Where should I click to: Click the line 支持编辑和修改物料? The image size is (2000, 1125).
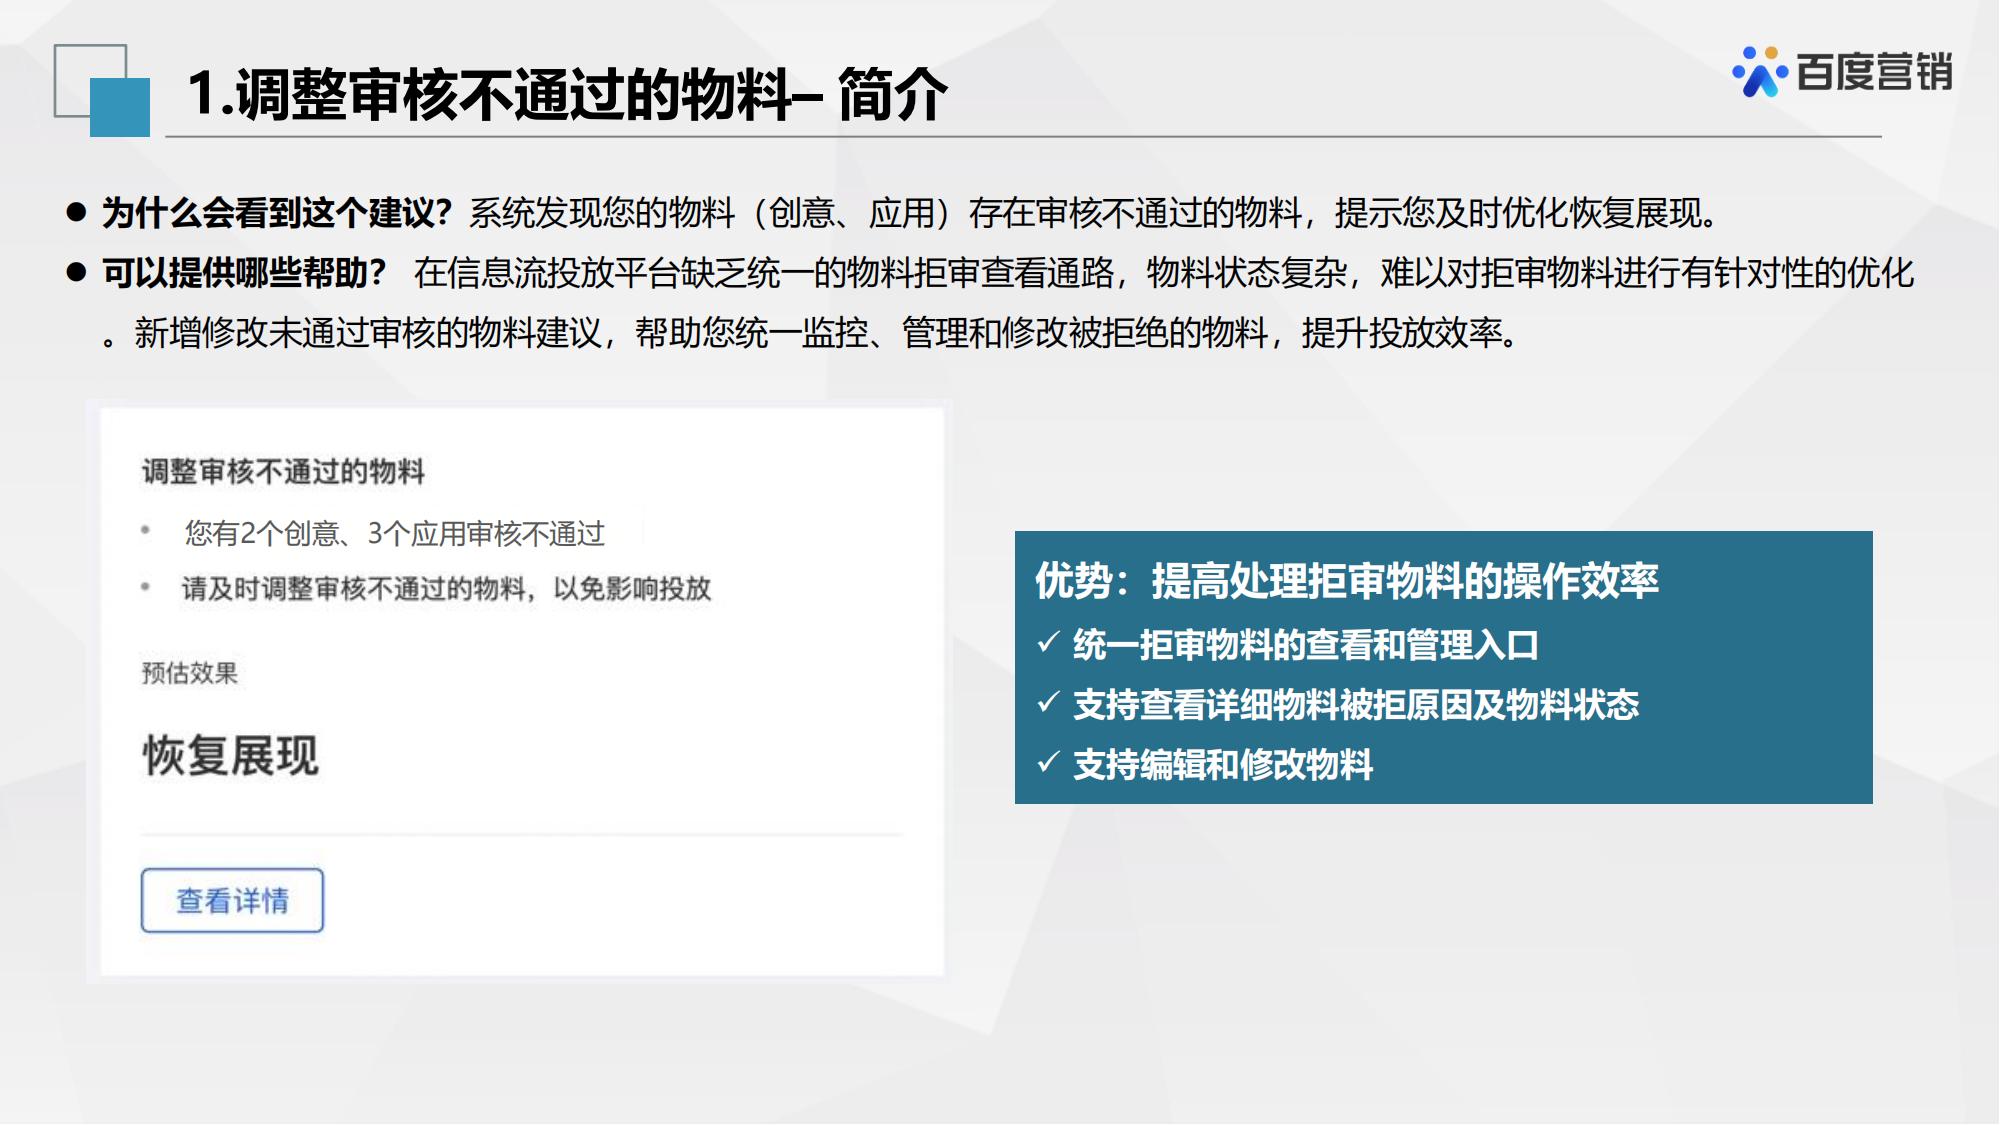pyautogui.click(x=1223, y=765)
